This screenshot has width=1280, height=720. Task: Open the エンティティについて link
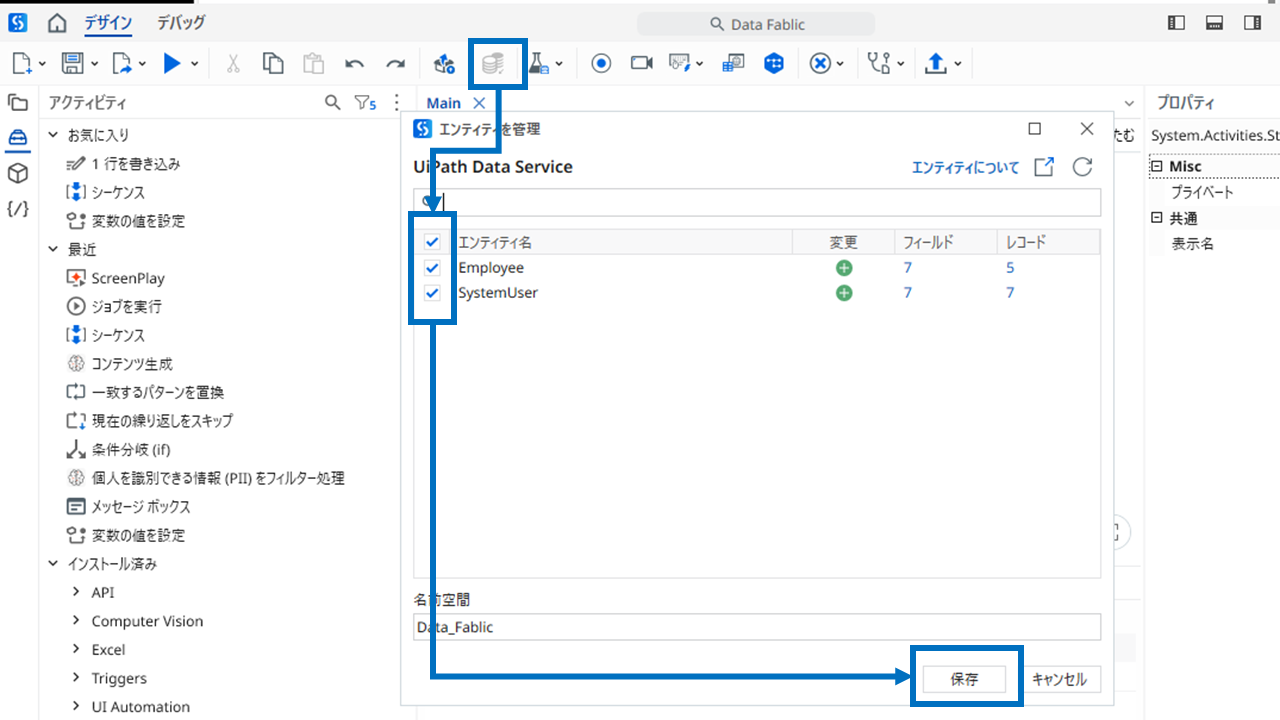point(965,167)
